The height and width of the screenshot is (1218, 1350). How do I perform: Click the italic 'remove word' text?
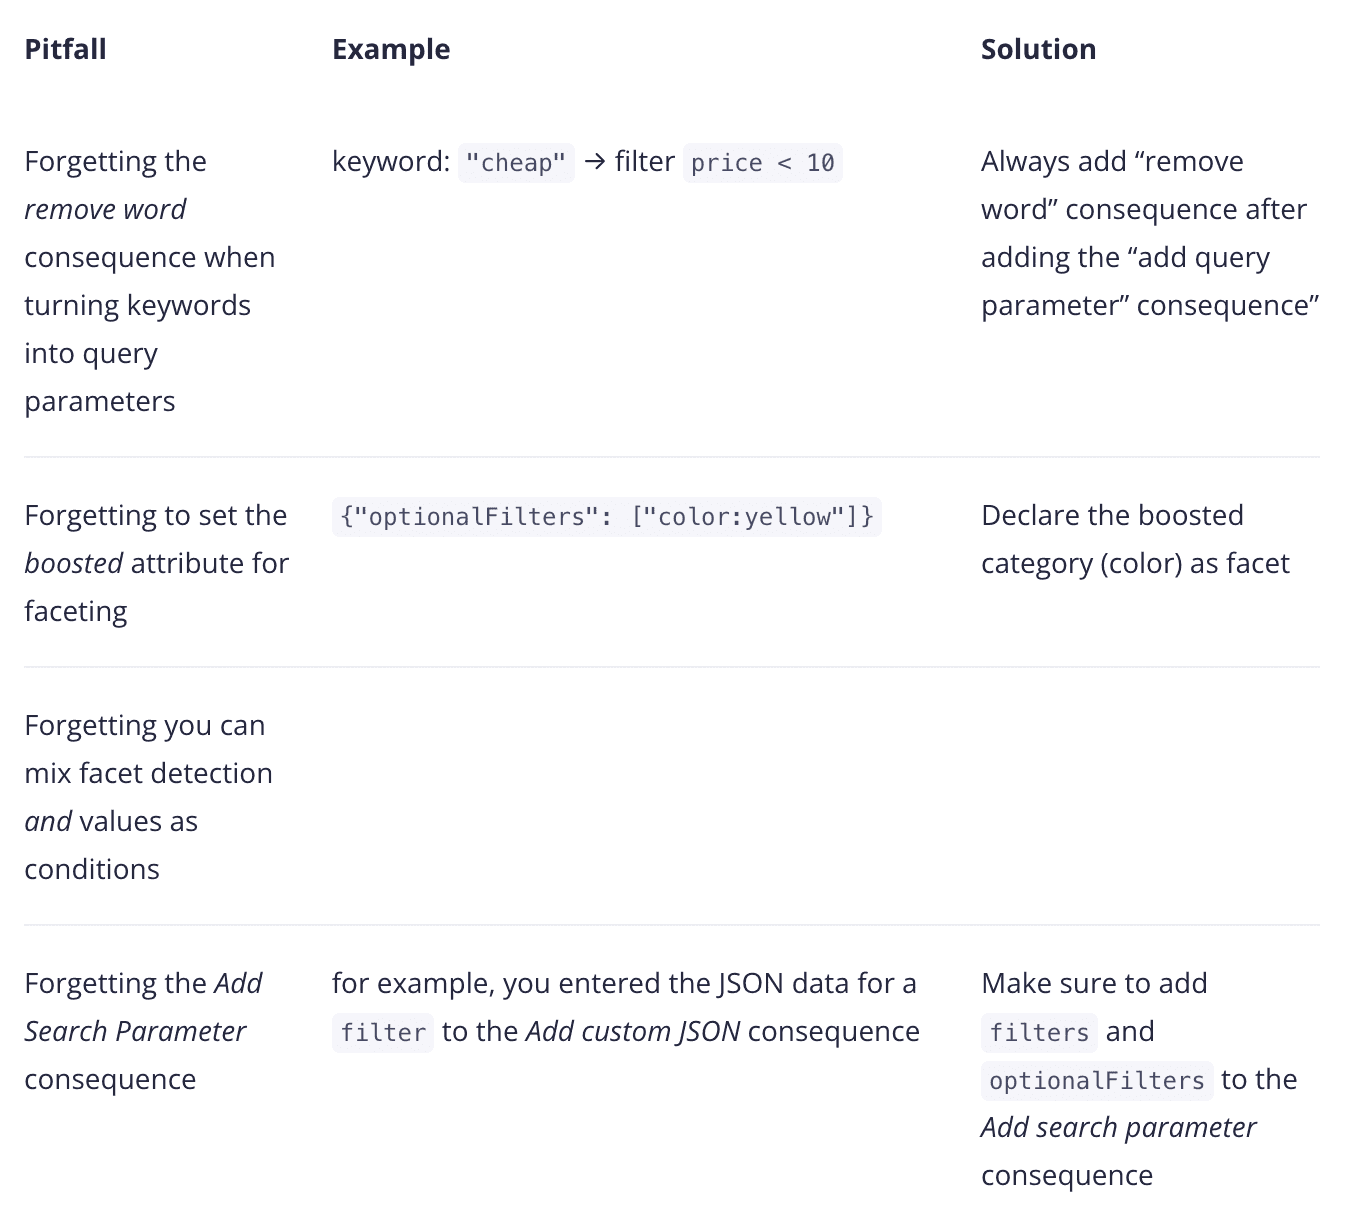coord(105,209)
